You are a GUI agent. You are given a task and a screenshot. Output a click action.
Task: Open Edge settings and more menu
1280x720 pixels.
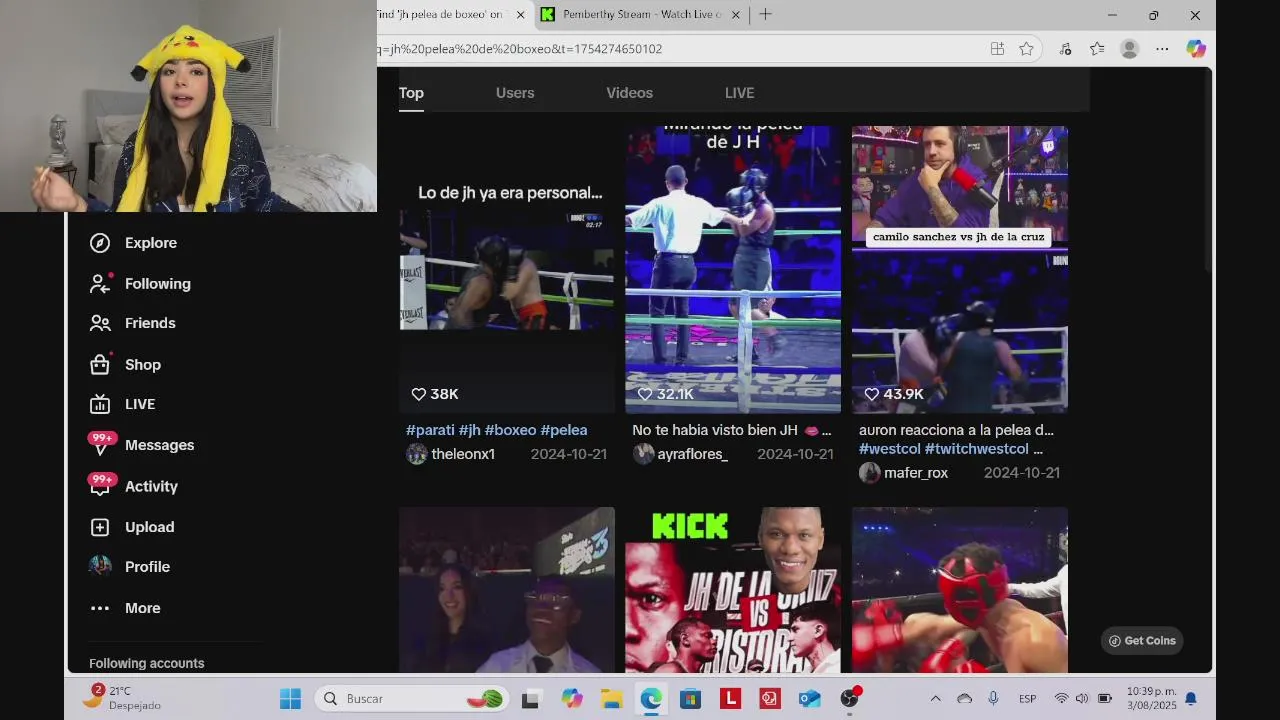click(x=1162, y=49)
